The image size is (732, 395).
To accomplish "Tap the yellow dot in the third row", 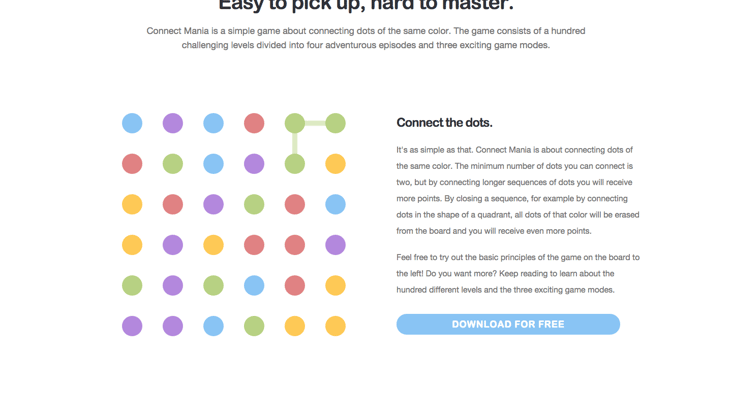I will (x=132, y=205).
